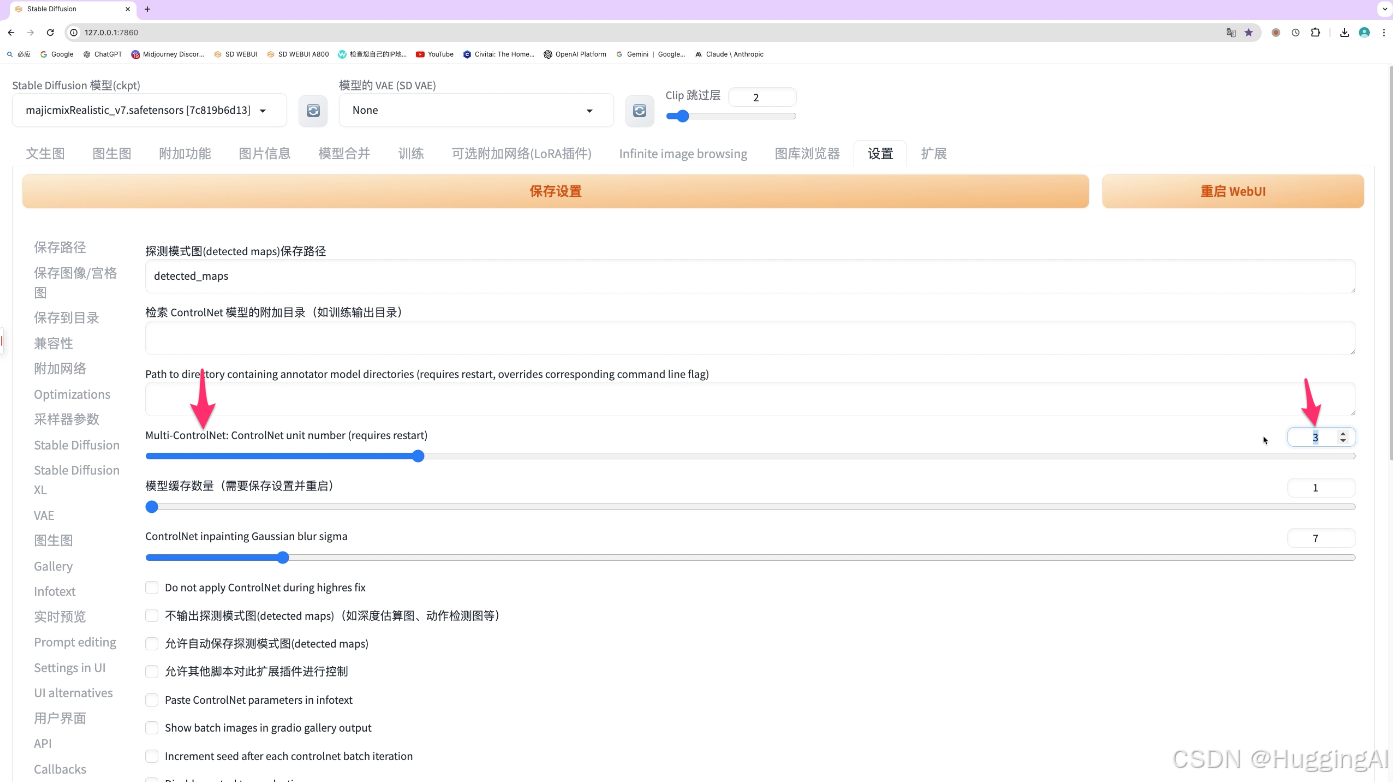Click the detected_maps path input field
This screenshot has width=1393, height=782.
click(x=750, y=276)
